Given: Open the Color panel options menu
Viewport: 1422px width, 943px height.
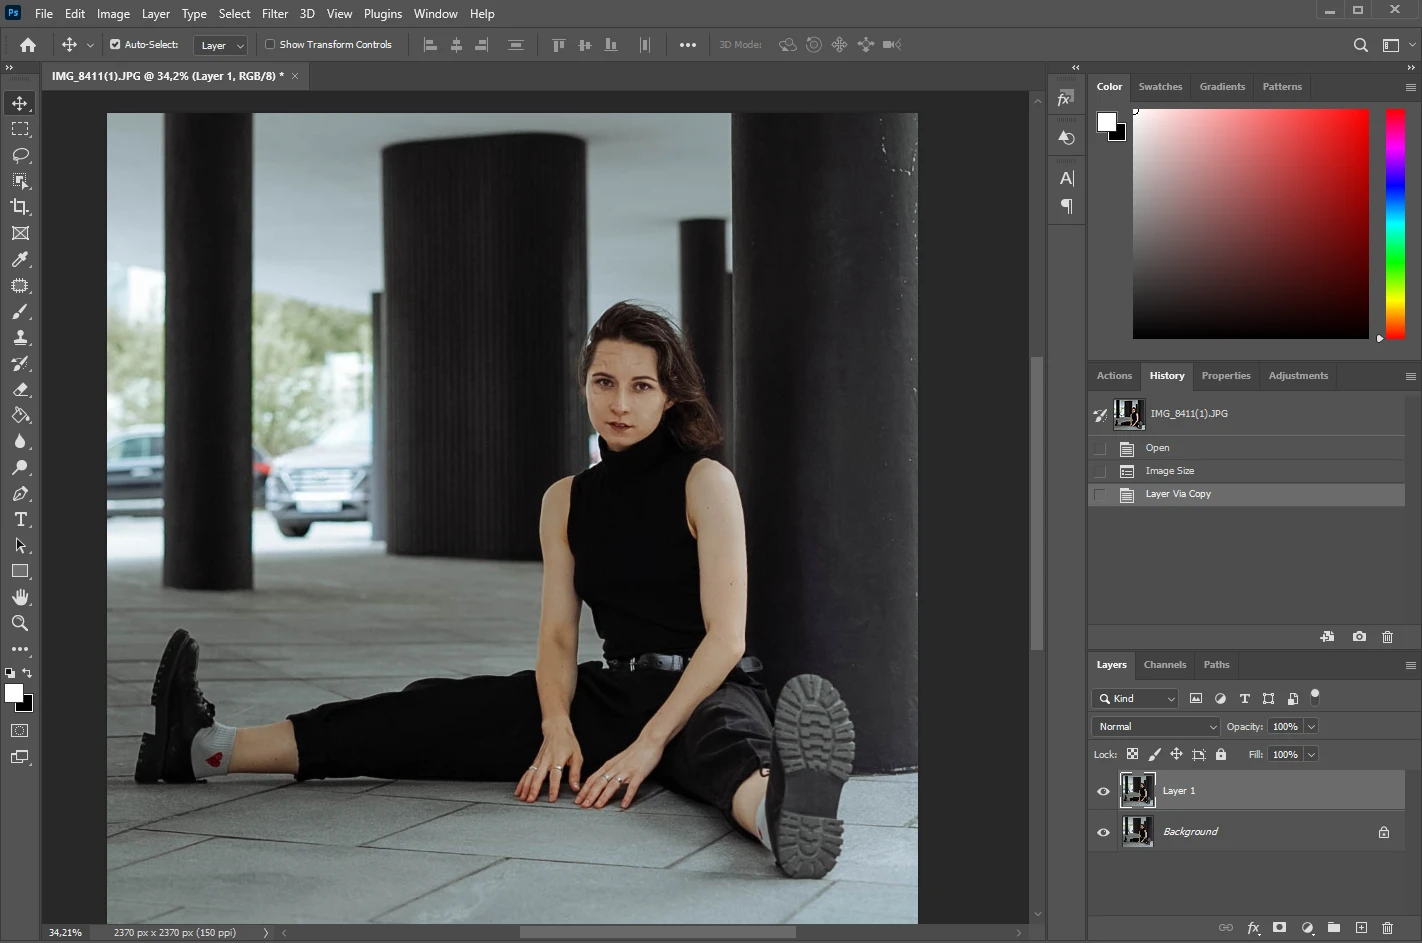Looking at the screenshot, I should point(1410,87).
